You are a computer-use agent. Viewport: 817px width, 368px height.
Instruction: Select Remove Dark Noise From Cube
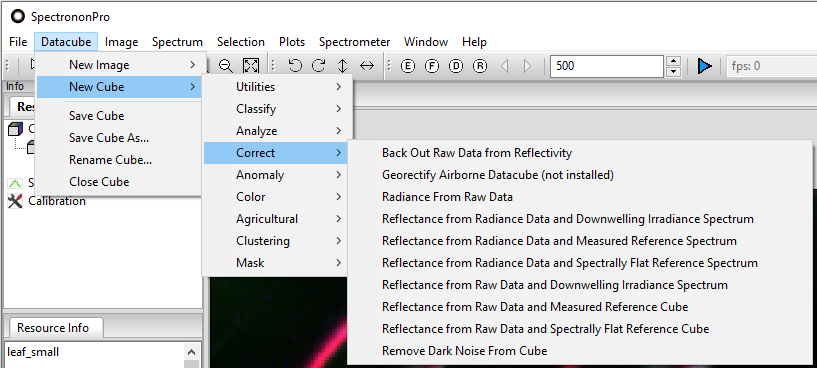pyautogui.click(x=579, y=351)
